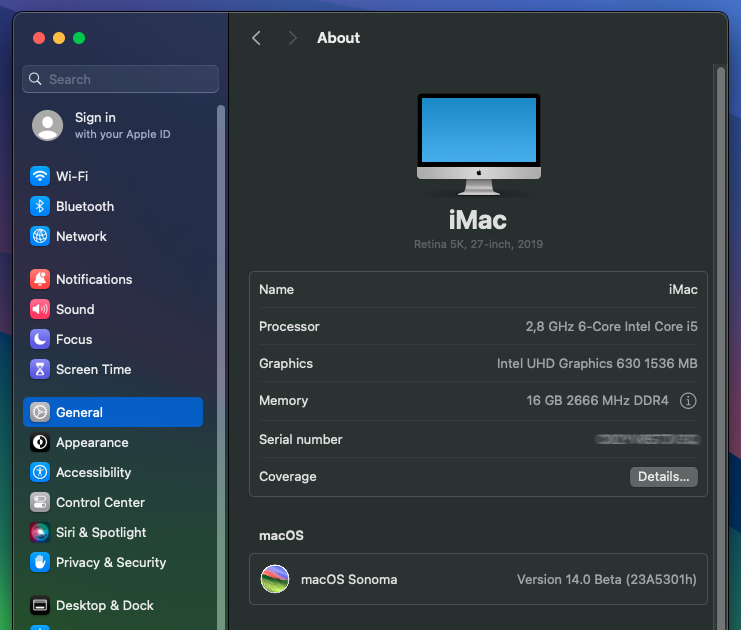Click the Bluetooth icon in sidebar
The height and width of the screenshot is (630, 741).
40,207
